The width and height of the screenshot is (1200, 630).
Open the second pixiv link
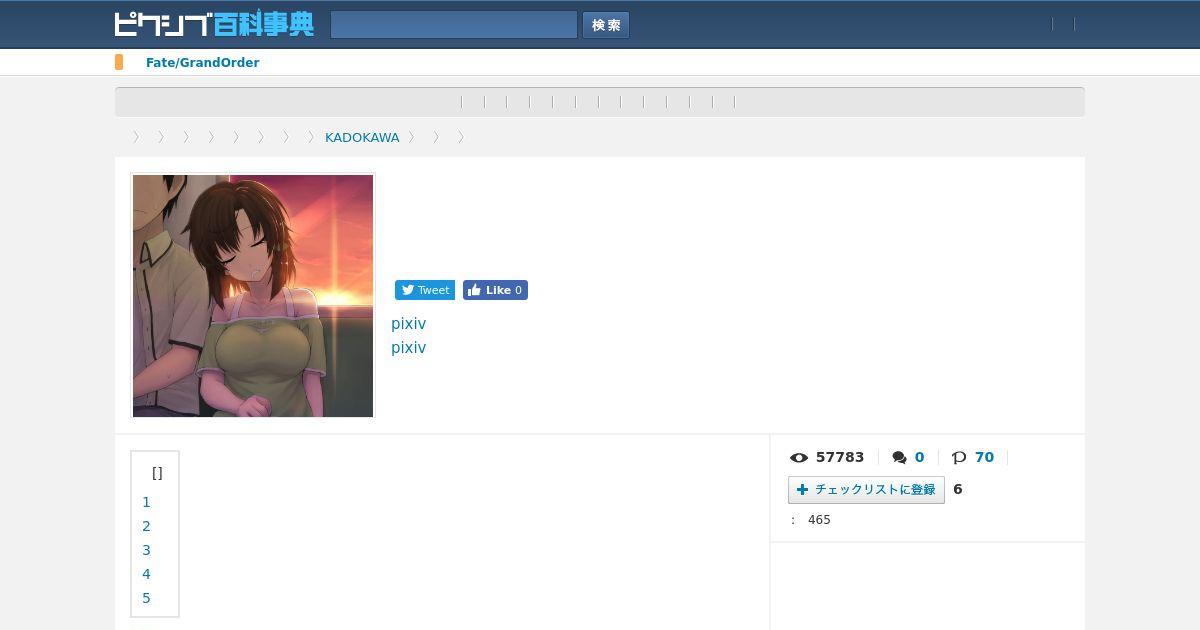408,348
